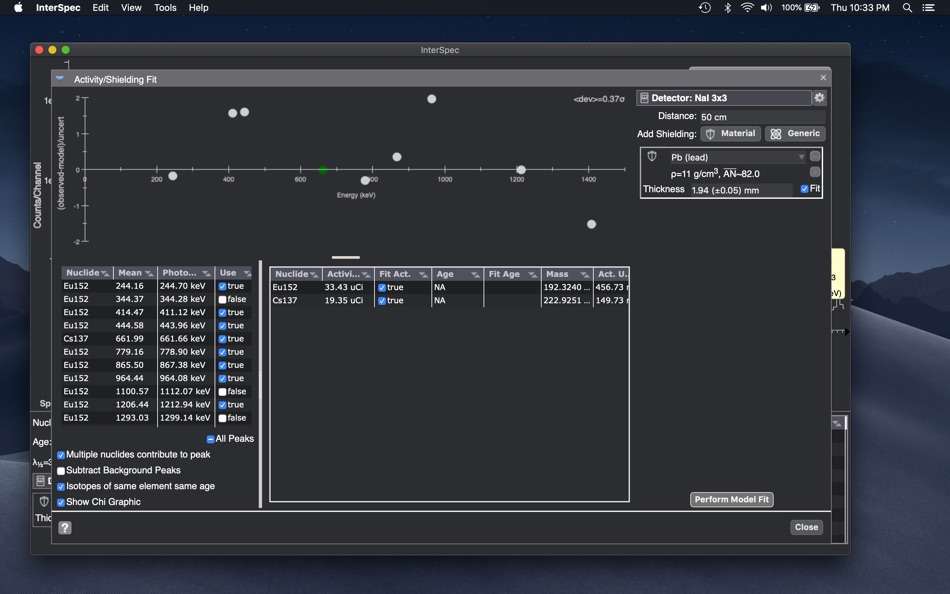Screen dimensions: 950x594
Task: Remove the Pb shielding with minus icon
Action: click(x=815, y=157)
